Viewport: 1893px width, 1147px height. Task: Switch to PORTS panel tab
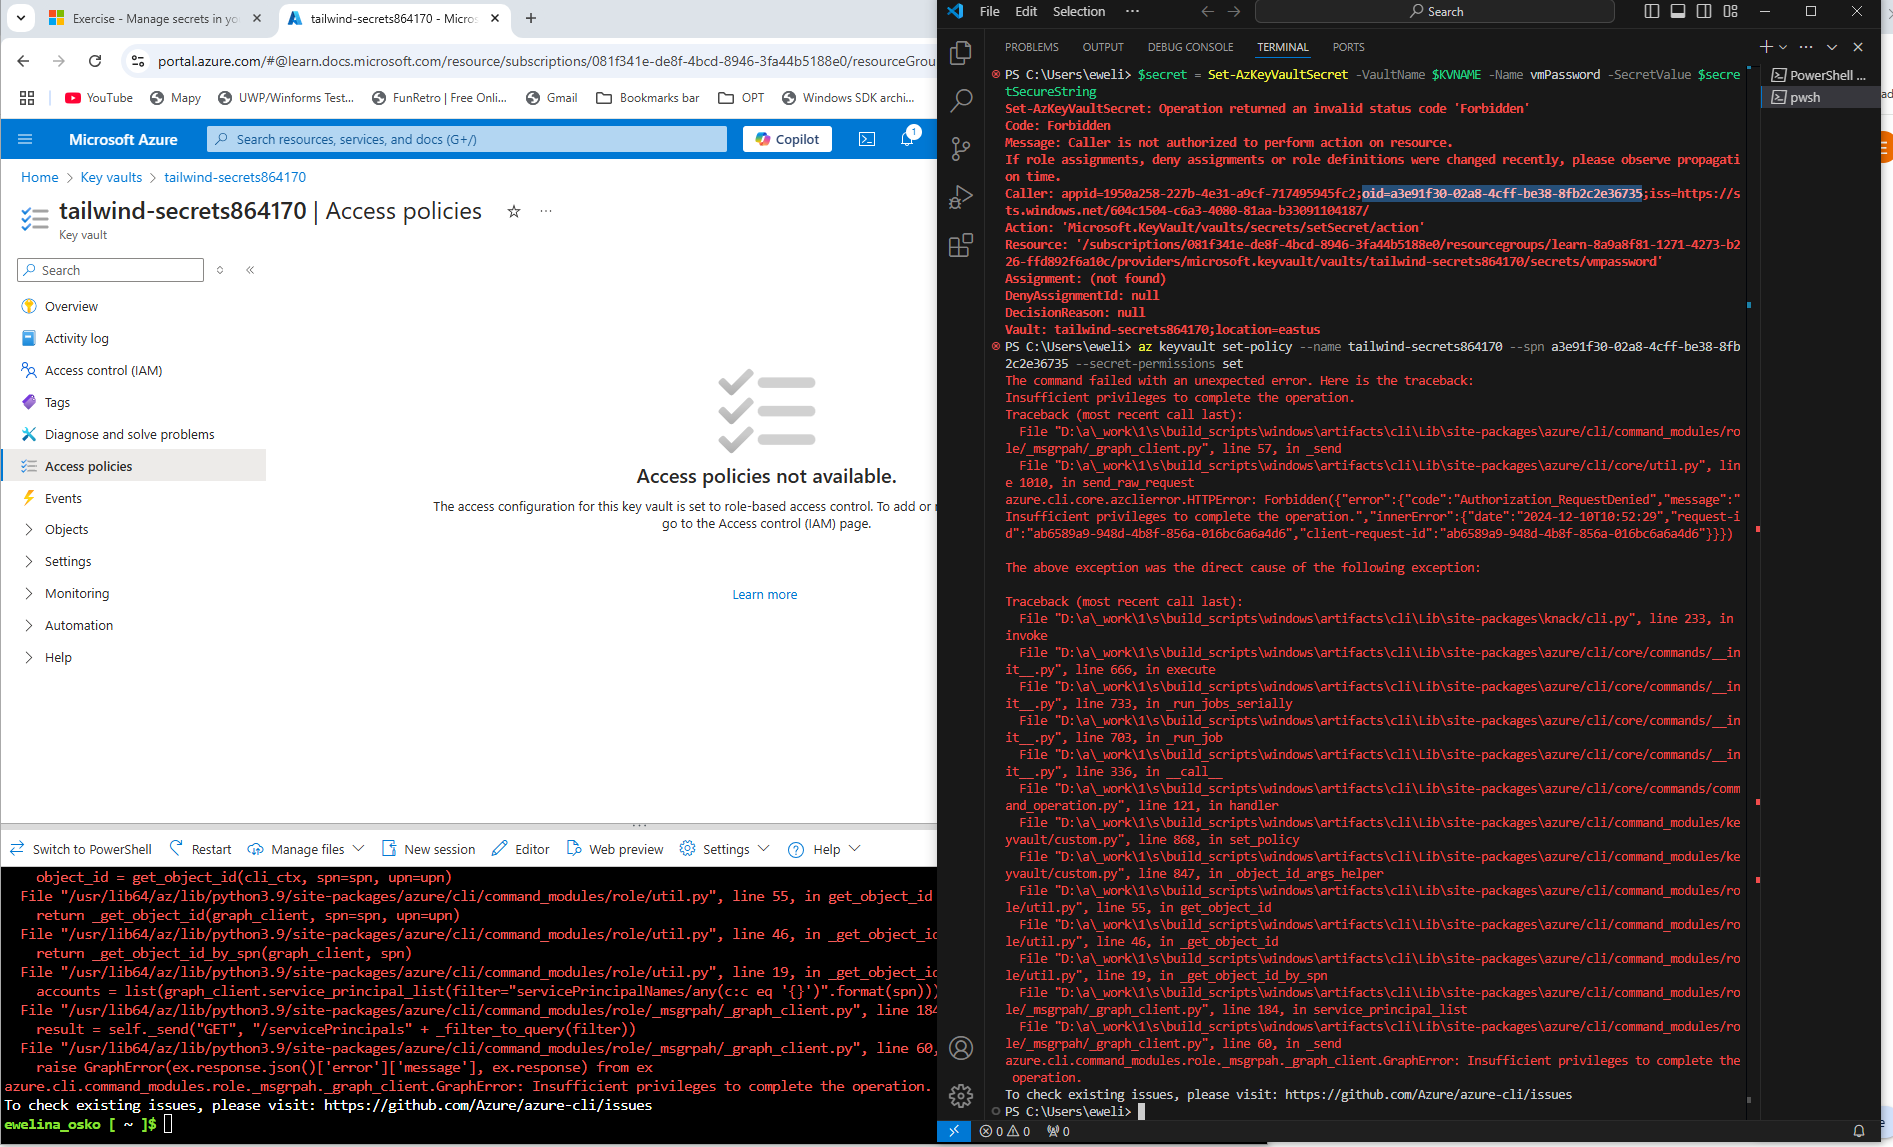click(x=1348, y=47)
